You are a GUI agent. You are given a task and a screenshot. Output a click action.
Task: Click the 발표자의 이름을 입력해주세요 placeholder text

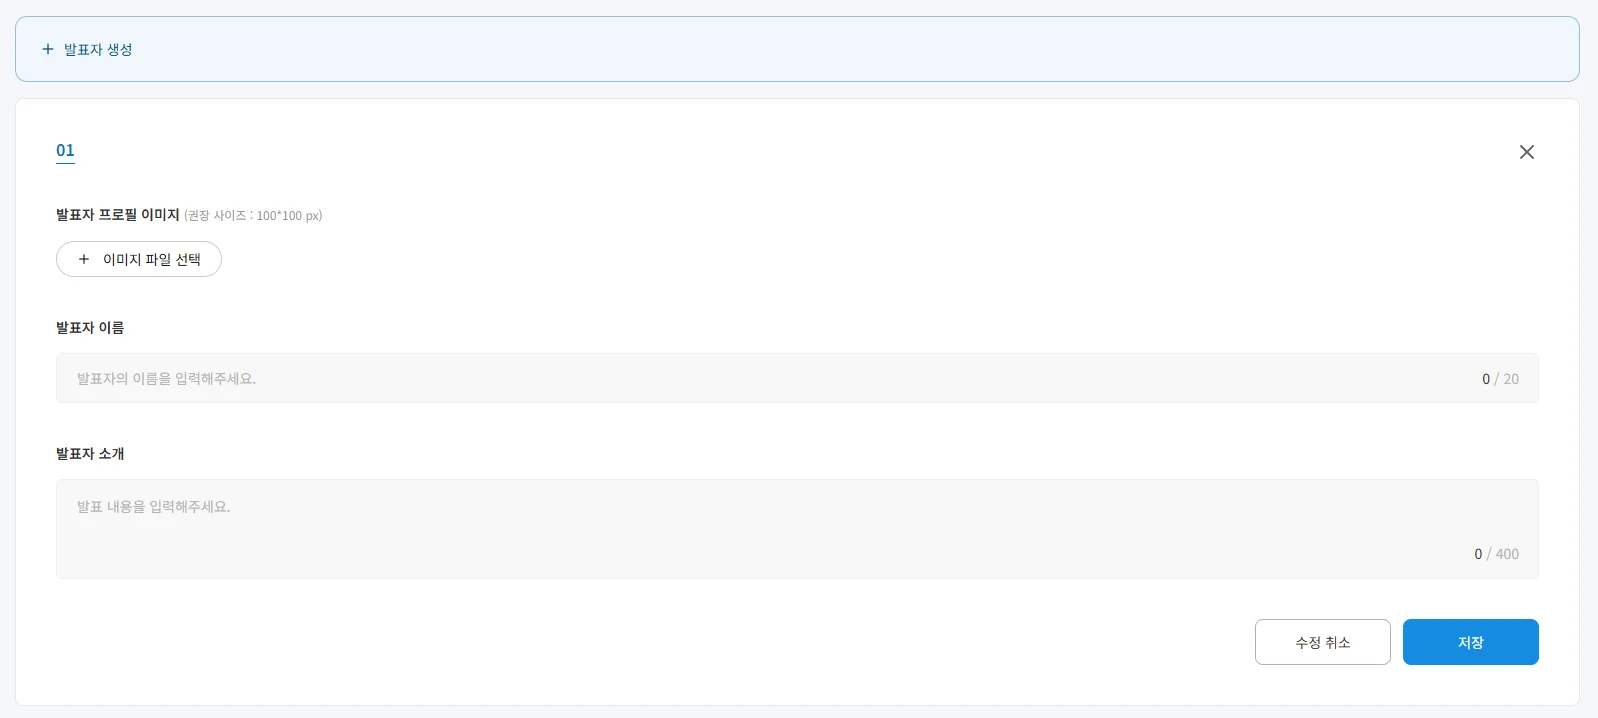(x=166, y=379)
